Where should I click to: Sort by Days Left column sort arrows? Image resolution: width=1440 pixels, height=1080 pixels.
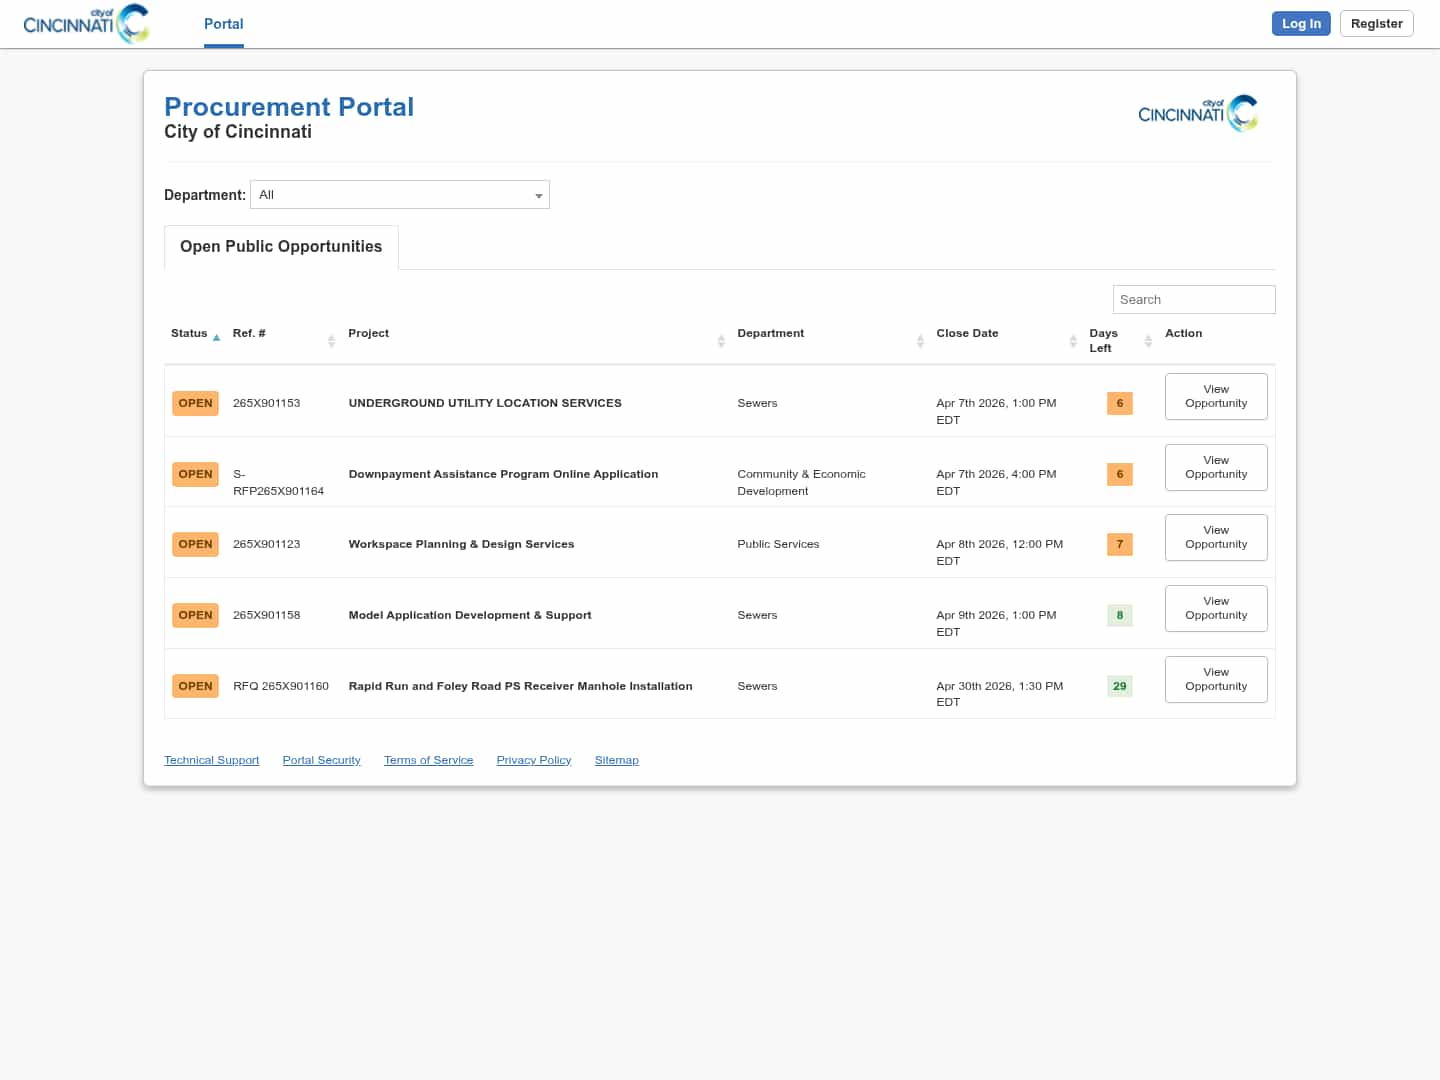coord(1148,341)
